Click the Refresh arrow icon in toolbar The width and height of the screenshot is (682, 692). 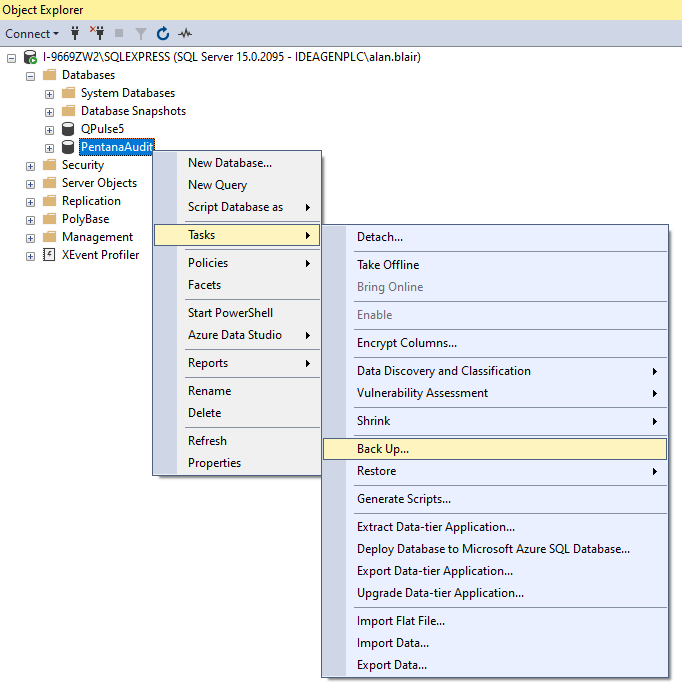(x=163, y=33)
